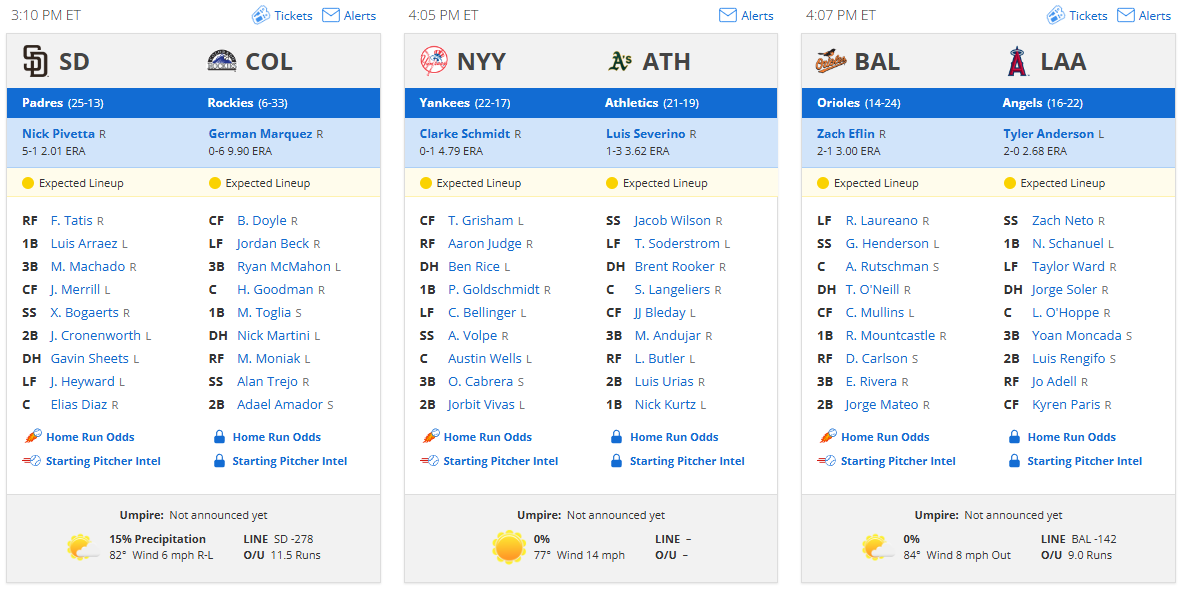Open Tickets link for BAL vs LAA
The width and height of the screenshot is (1184, 598).
(1077, 15)
